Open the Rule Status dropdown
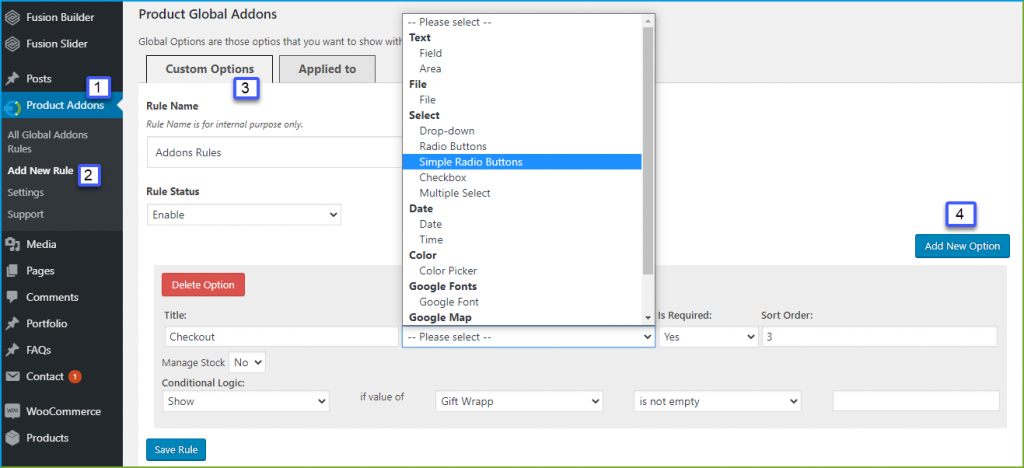The image size is (1024, 468). [244, 215]
